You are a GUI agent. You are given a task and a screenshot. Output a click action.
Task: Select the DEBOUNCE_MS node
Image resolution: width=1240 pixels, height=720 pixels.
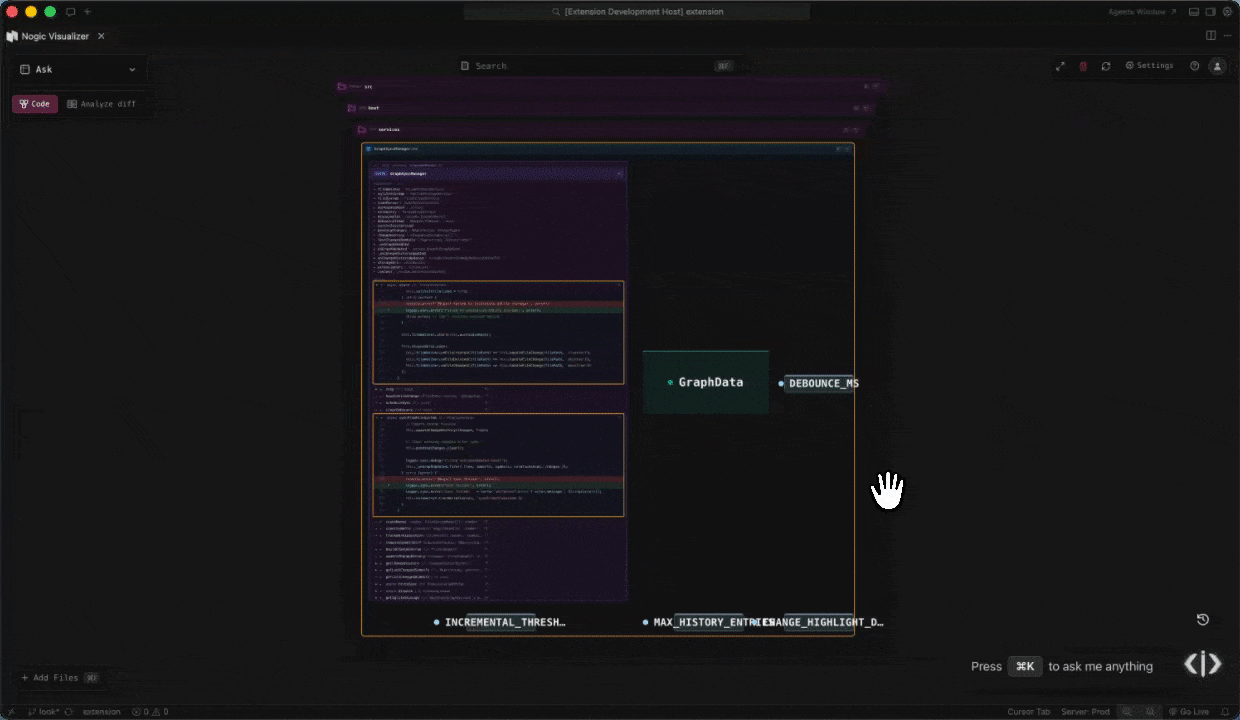(819, 383)
